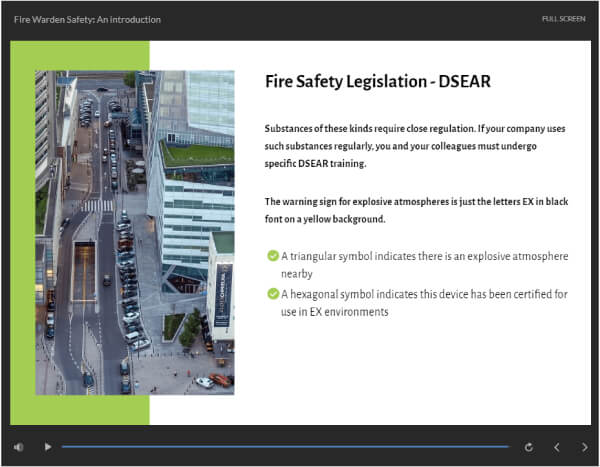The height and width of the screenshot is (467, 600).
Task: Click the aerial city street photo
Action: [x=135, y=232]
